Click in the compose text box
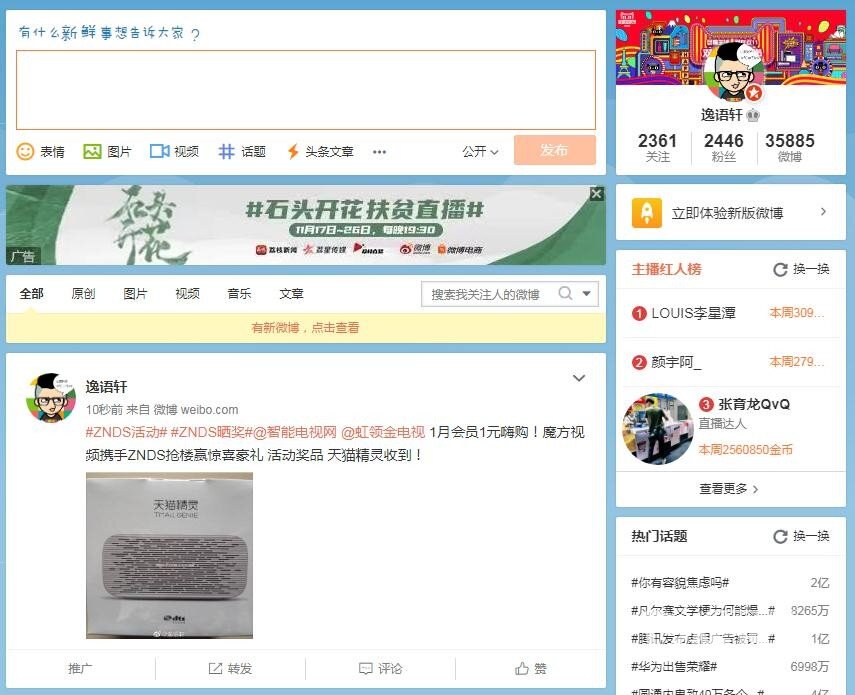The width and height of the screenshot is (855, 695). click(x=306, y=90)
